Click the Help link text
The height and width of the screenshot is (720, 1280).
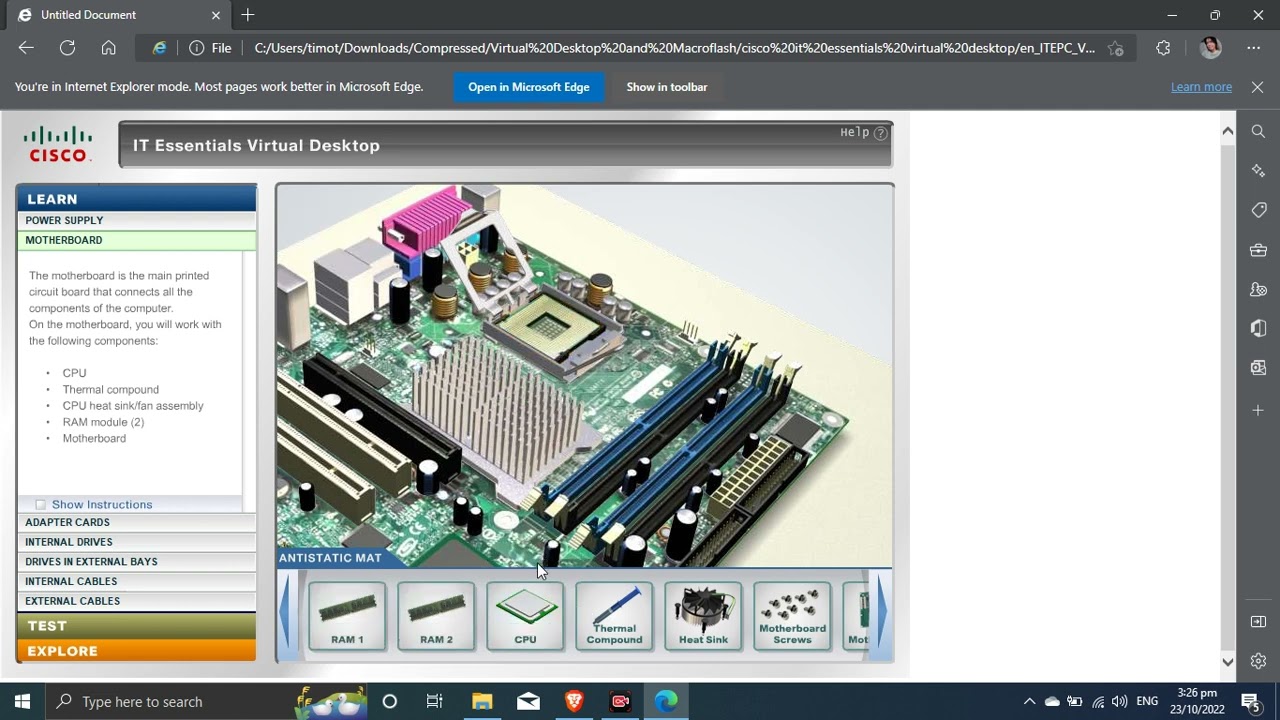coord(854,132)
